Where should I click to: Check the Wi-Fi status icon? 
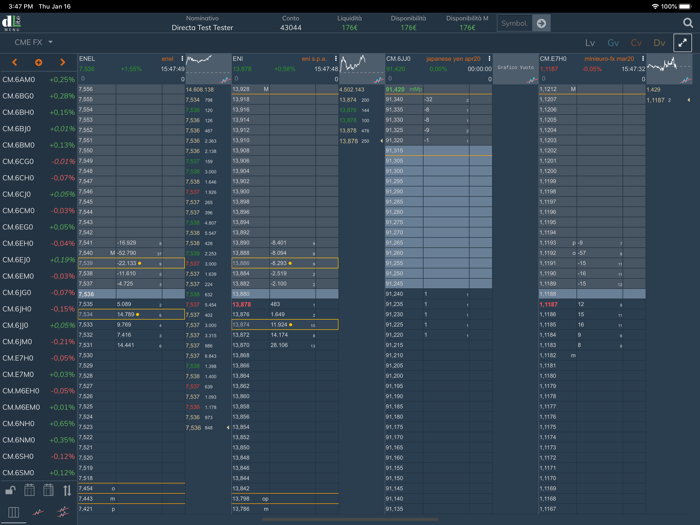655,6
